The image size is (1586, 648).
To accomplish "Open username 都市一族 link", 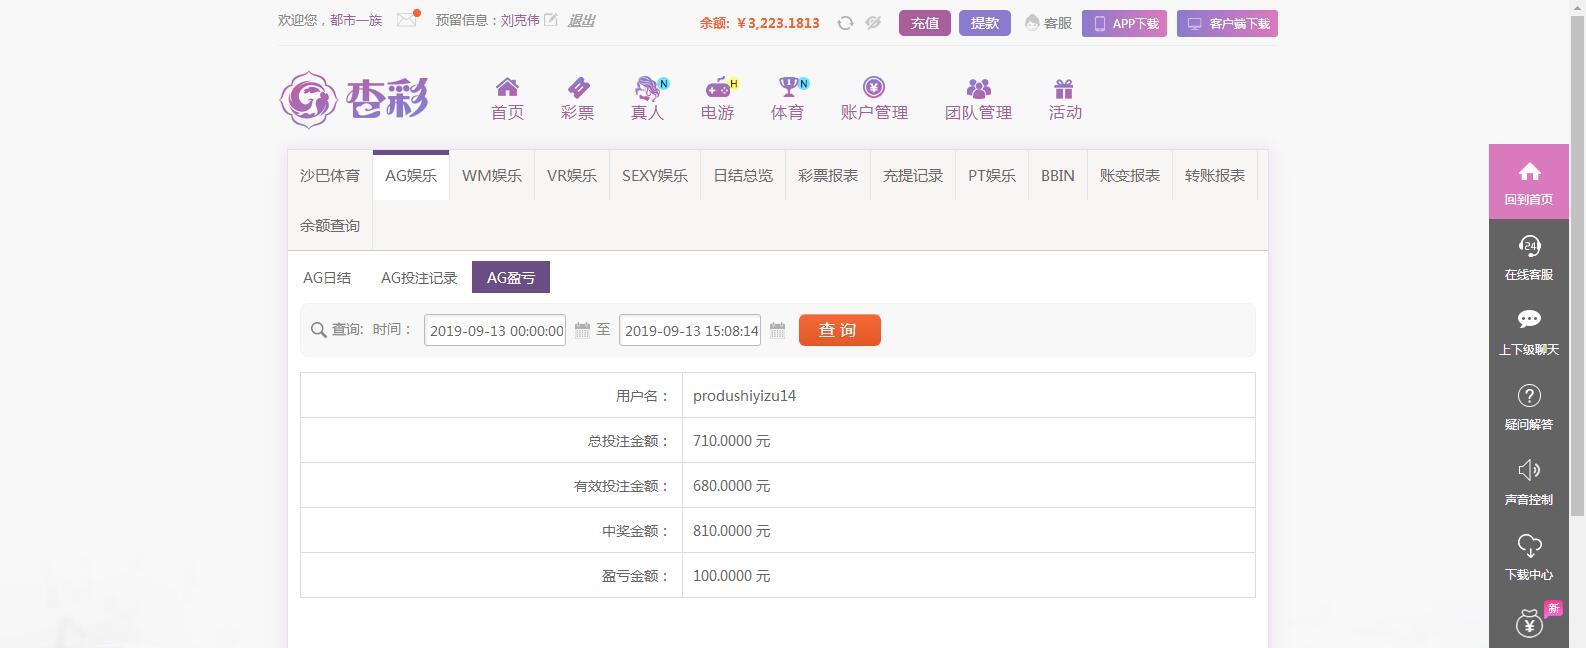I will (x=356, y=20).
